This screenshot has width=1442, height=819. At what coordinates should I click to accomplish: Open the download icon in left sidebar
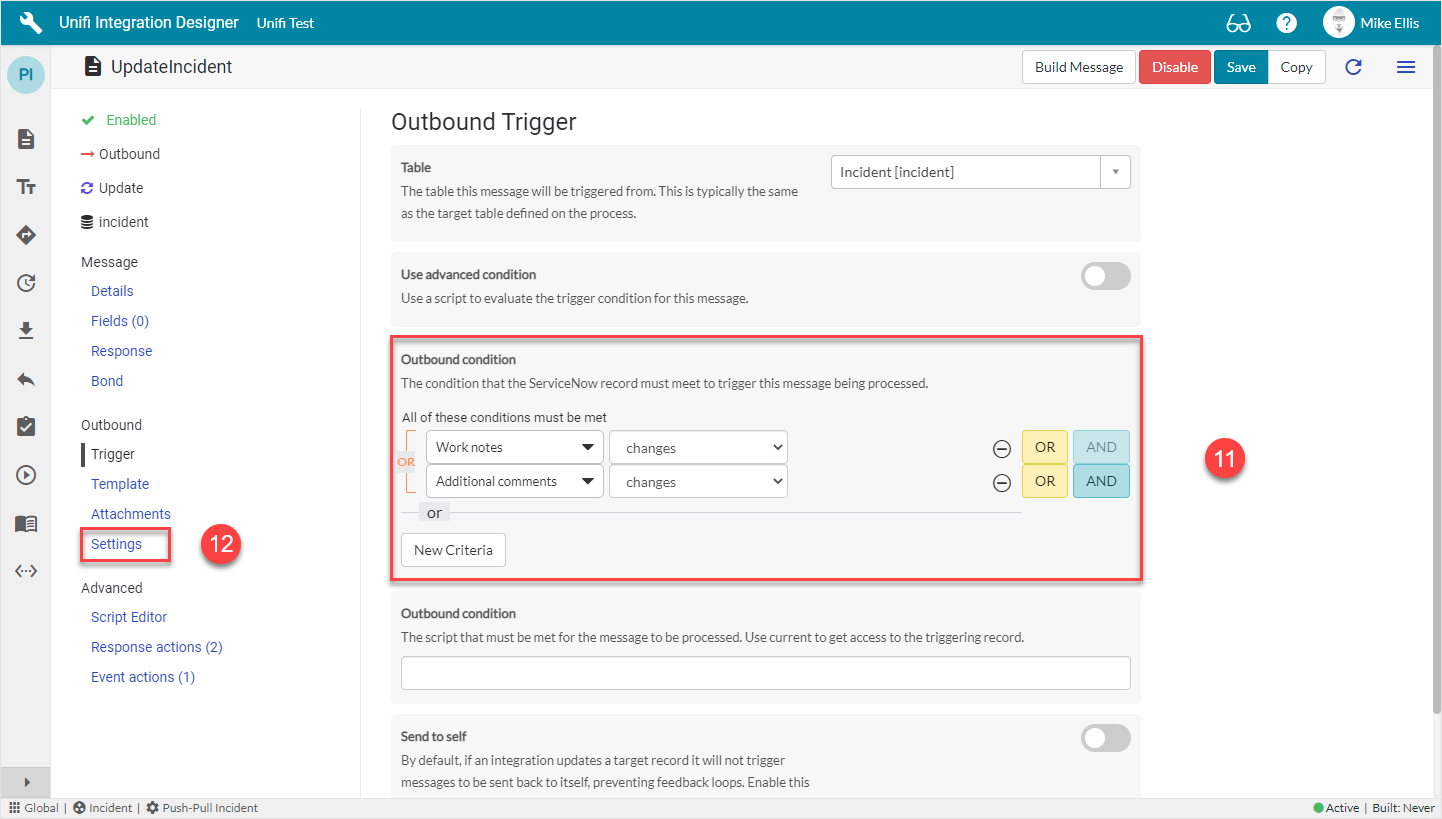[x=25, y=331]
